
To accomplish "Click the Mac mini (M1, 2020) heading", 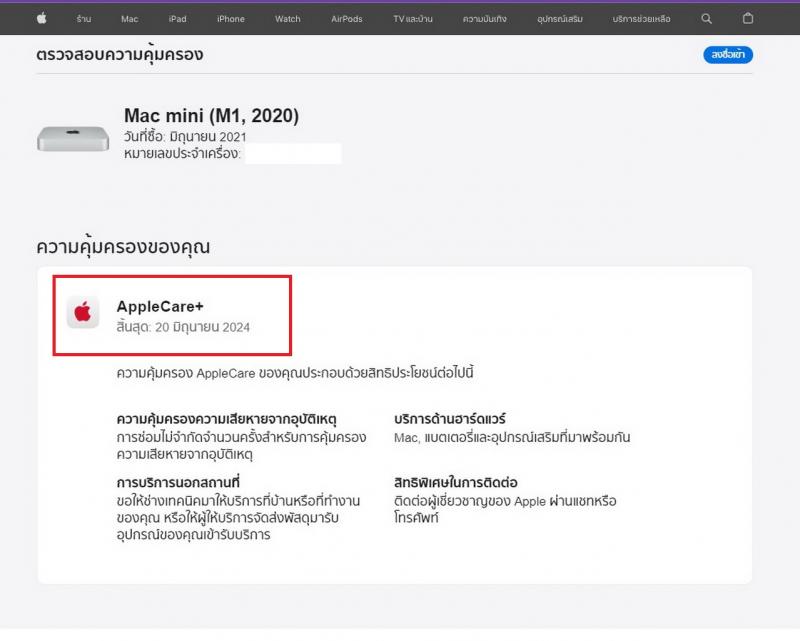I will (x=211, y=116).
